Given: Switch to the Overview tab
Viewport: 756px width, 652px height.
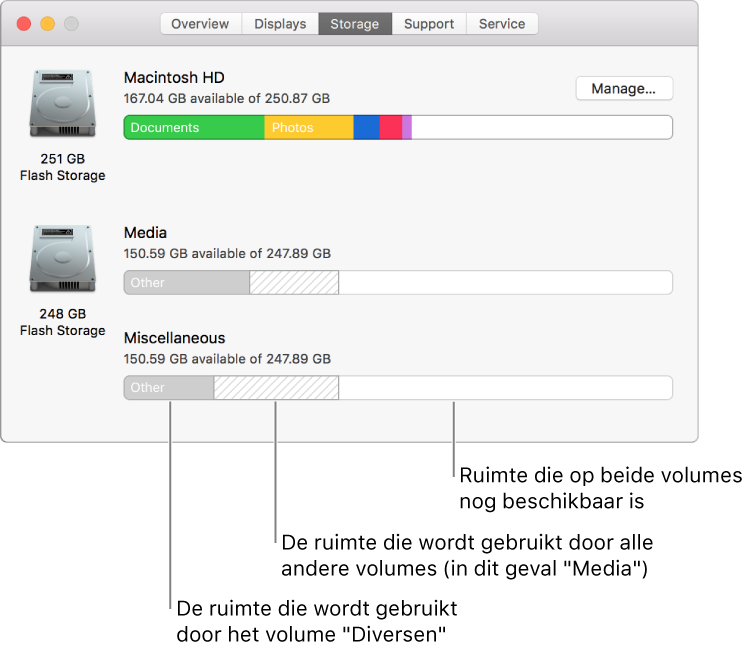Looking at the screenshot, I should point(201,24).
